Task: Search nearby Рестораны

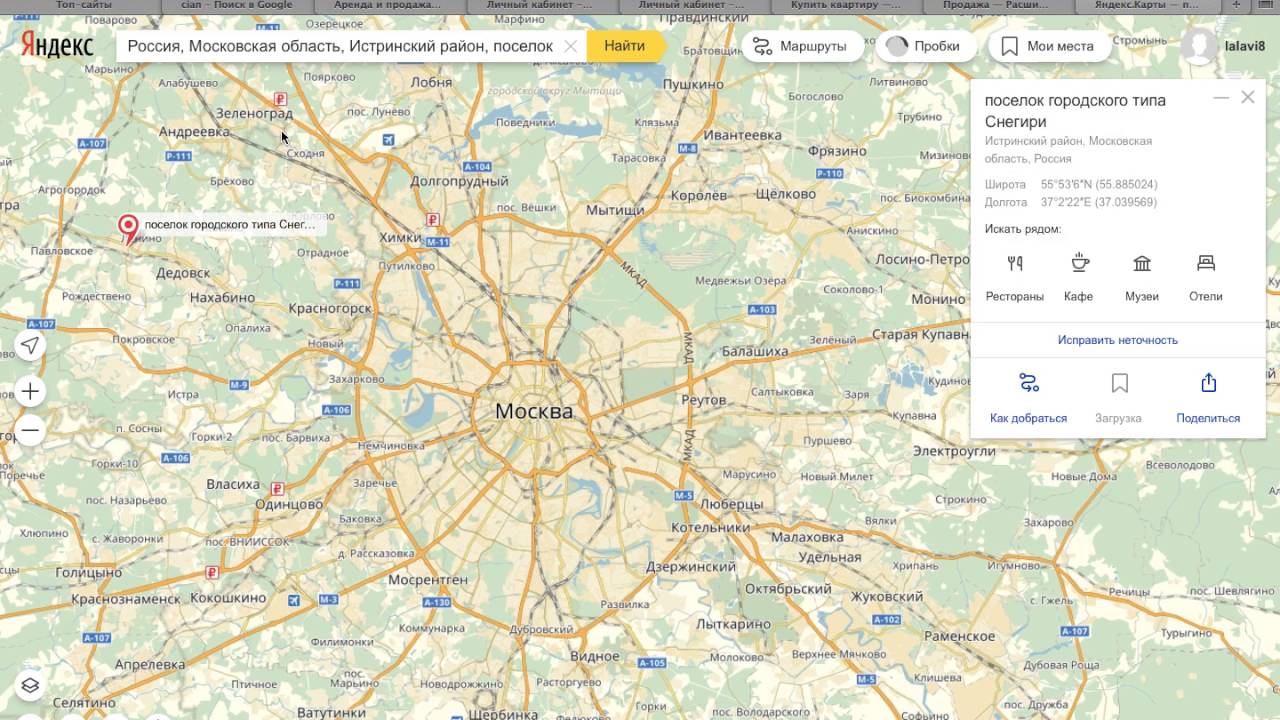Action: pyautogui.click(x=1015, y=277)
